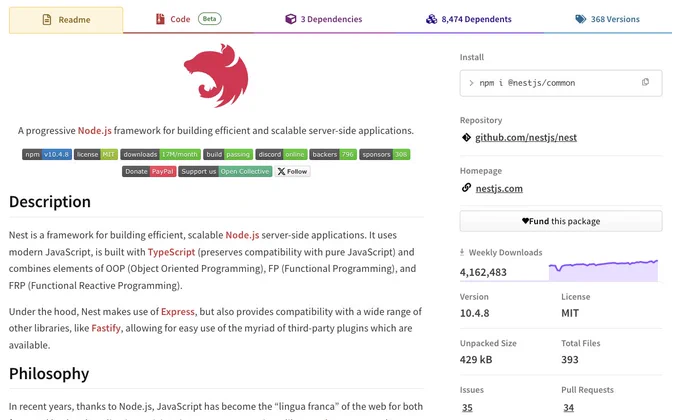This screenshot has height=420, width=680.
Task: Open the TypeScript link
Action: (x=171, y=252)
